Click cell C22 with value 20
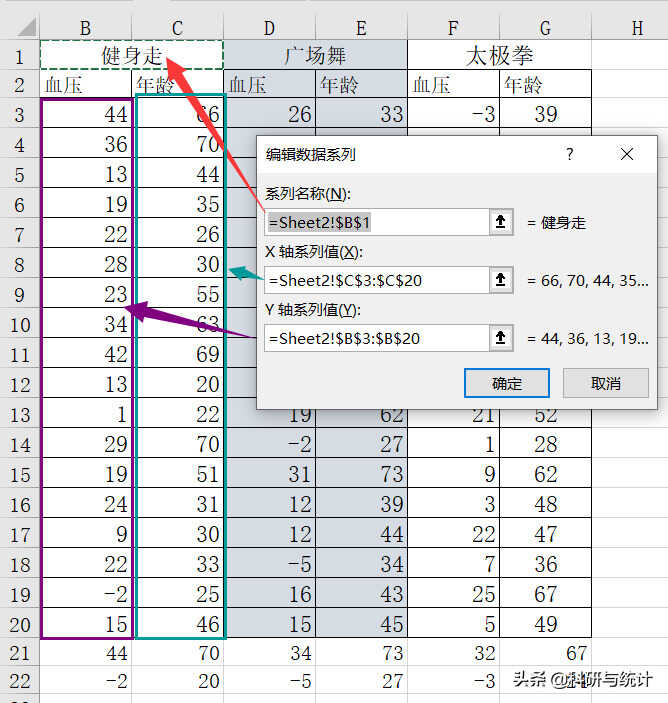Screen dimensions: 668x703 pos(178,681)
